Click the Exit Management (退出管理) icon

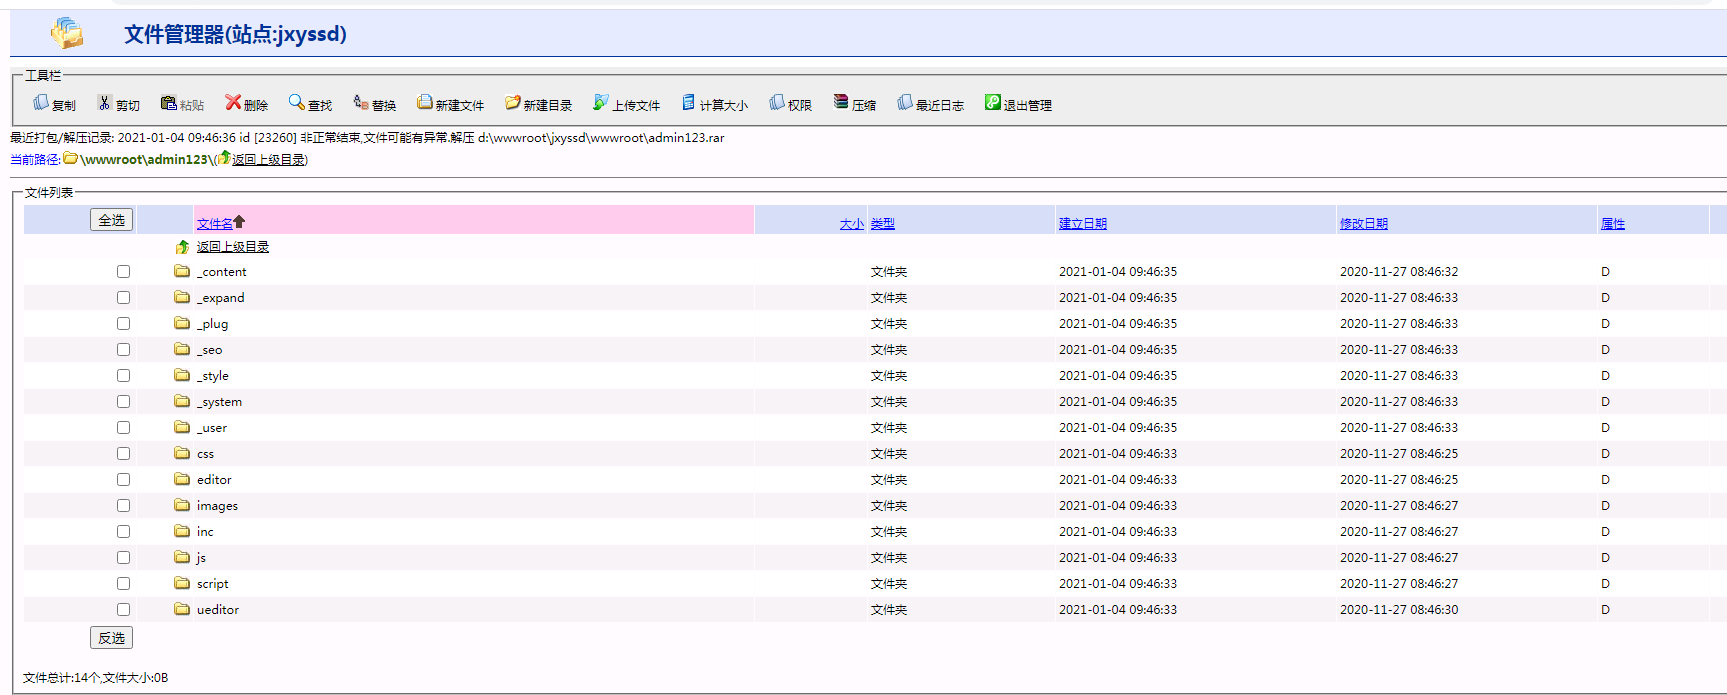(993, 103)
